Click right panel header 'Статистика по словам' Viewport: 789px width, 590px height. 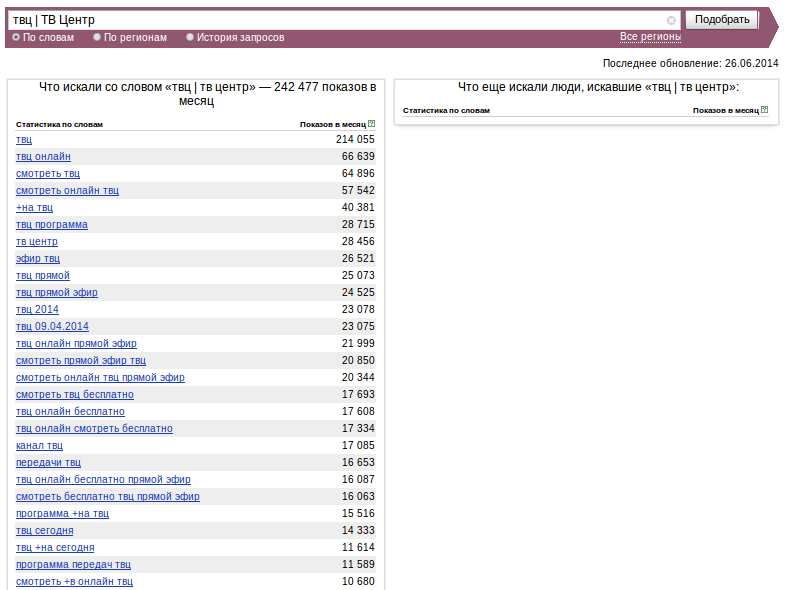pos(446,110)
